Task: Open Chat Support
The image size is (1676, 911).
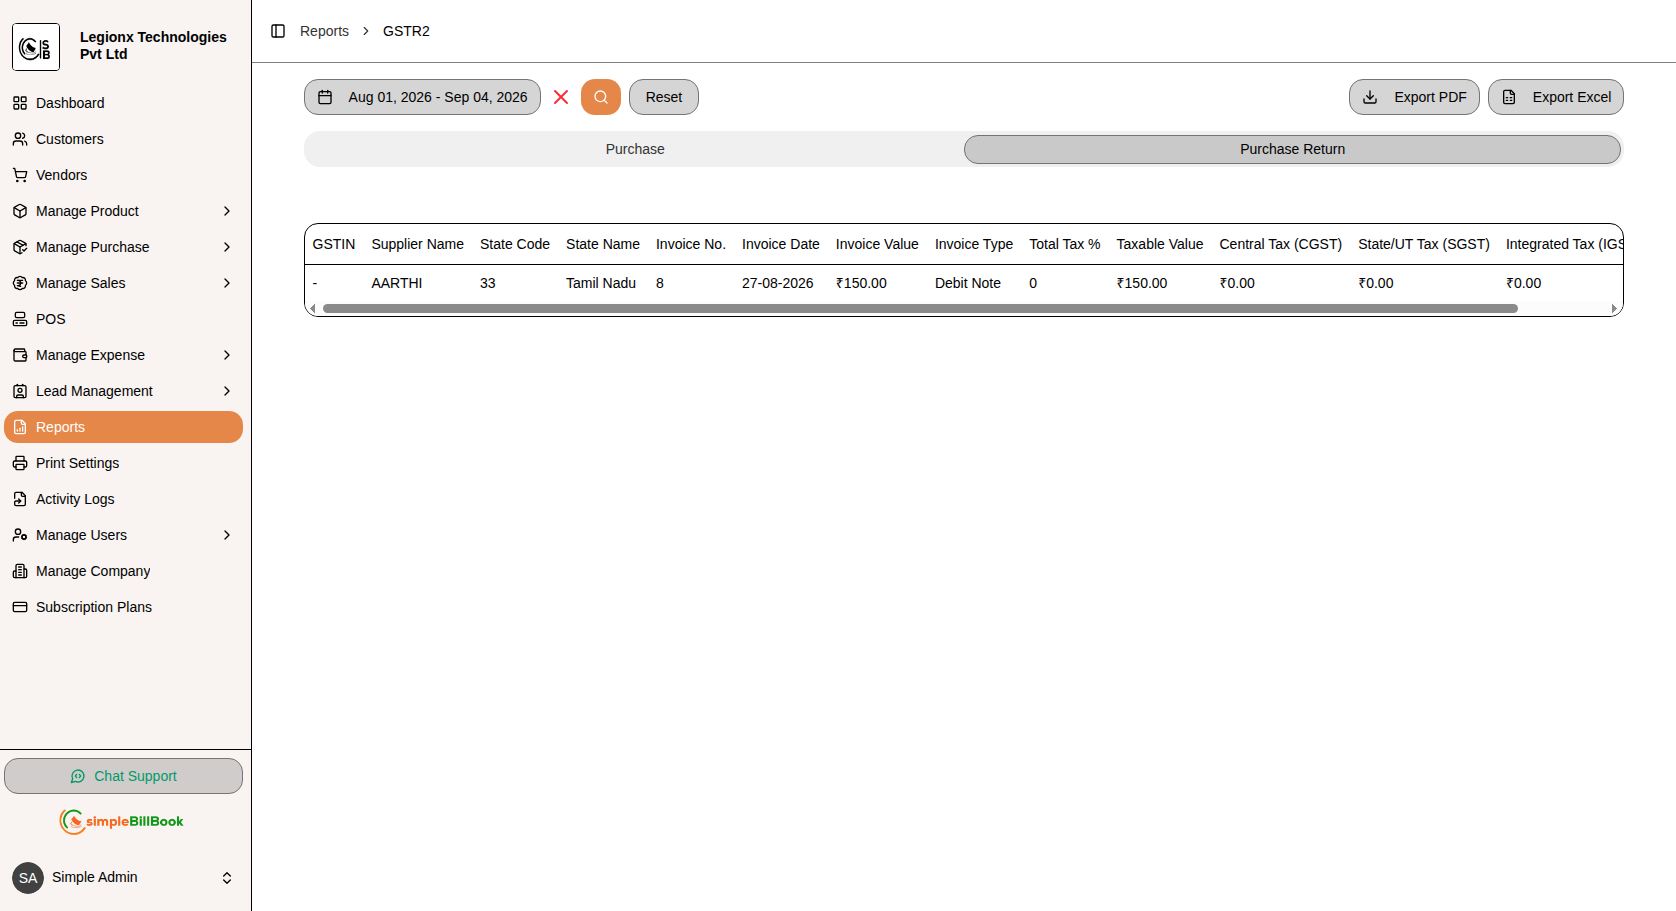Action: (x=123, y=776)
